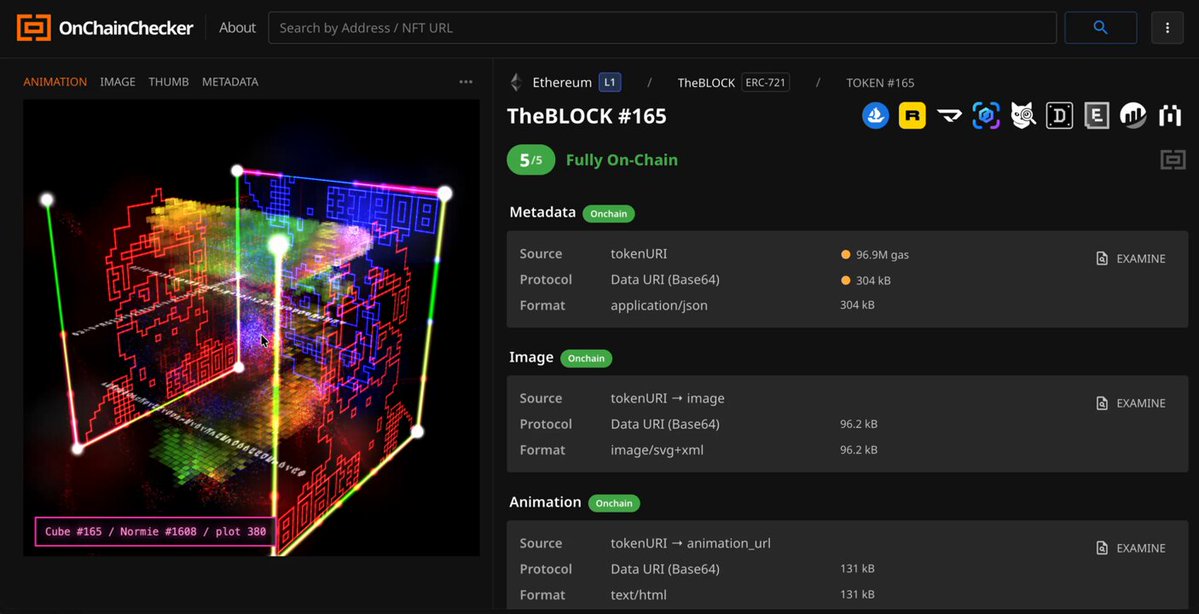Click the green 5/5 score badge
Screen dimensions: 1199x614
click(531, 160)
